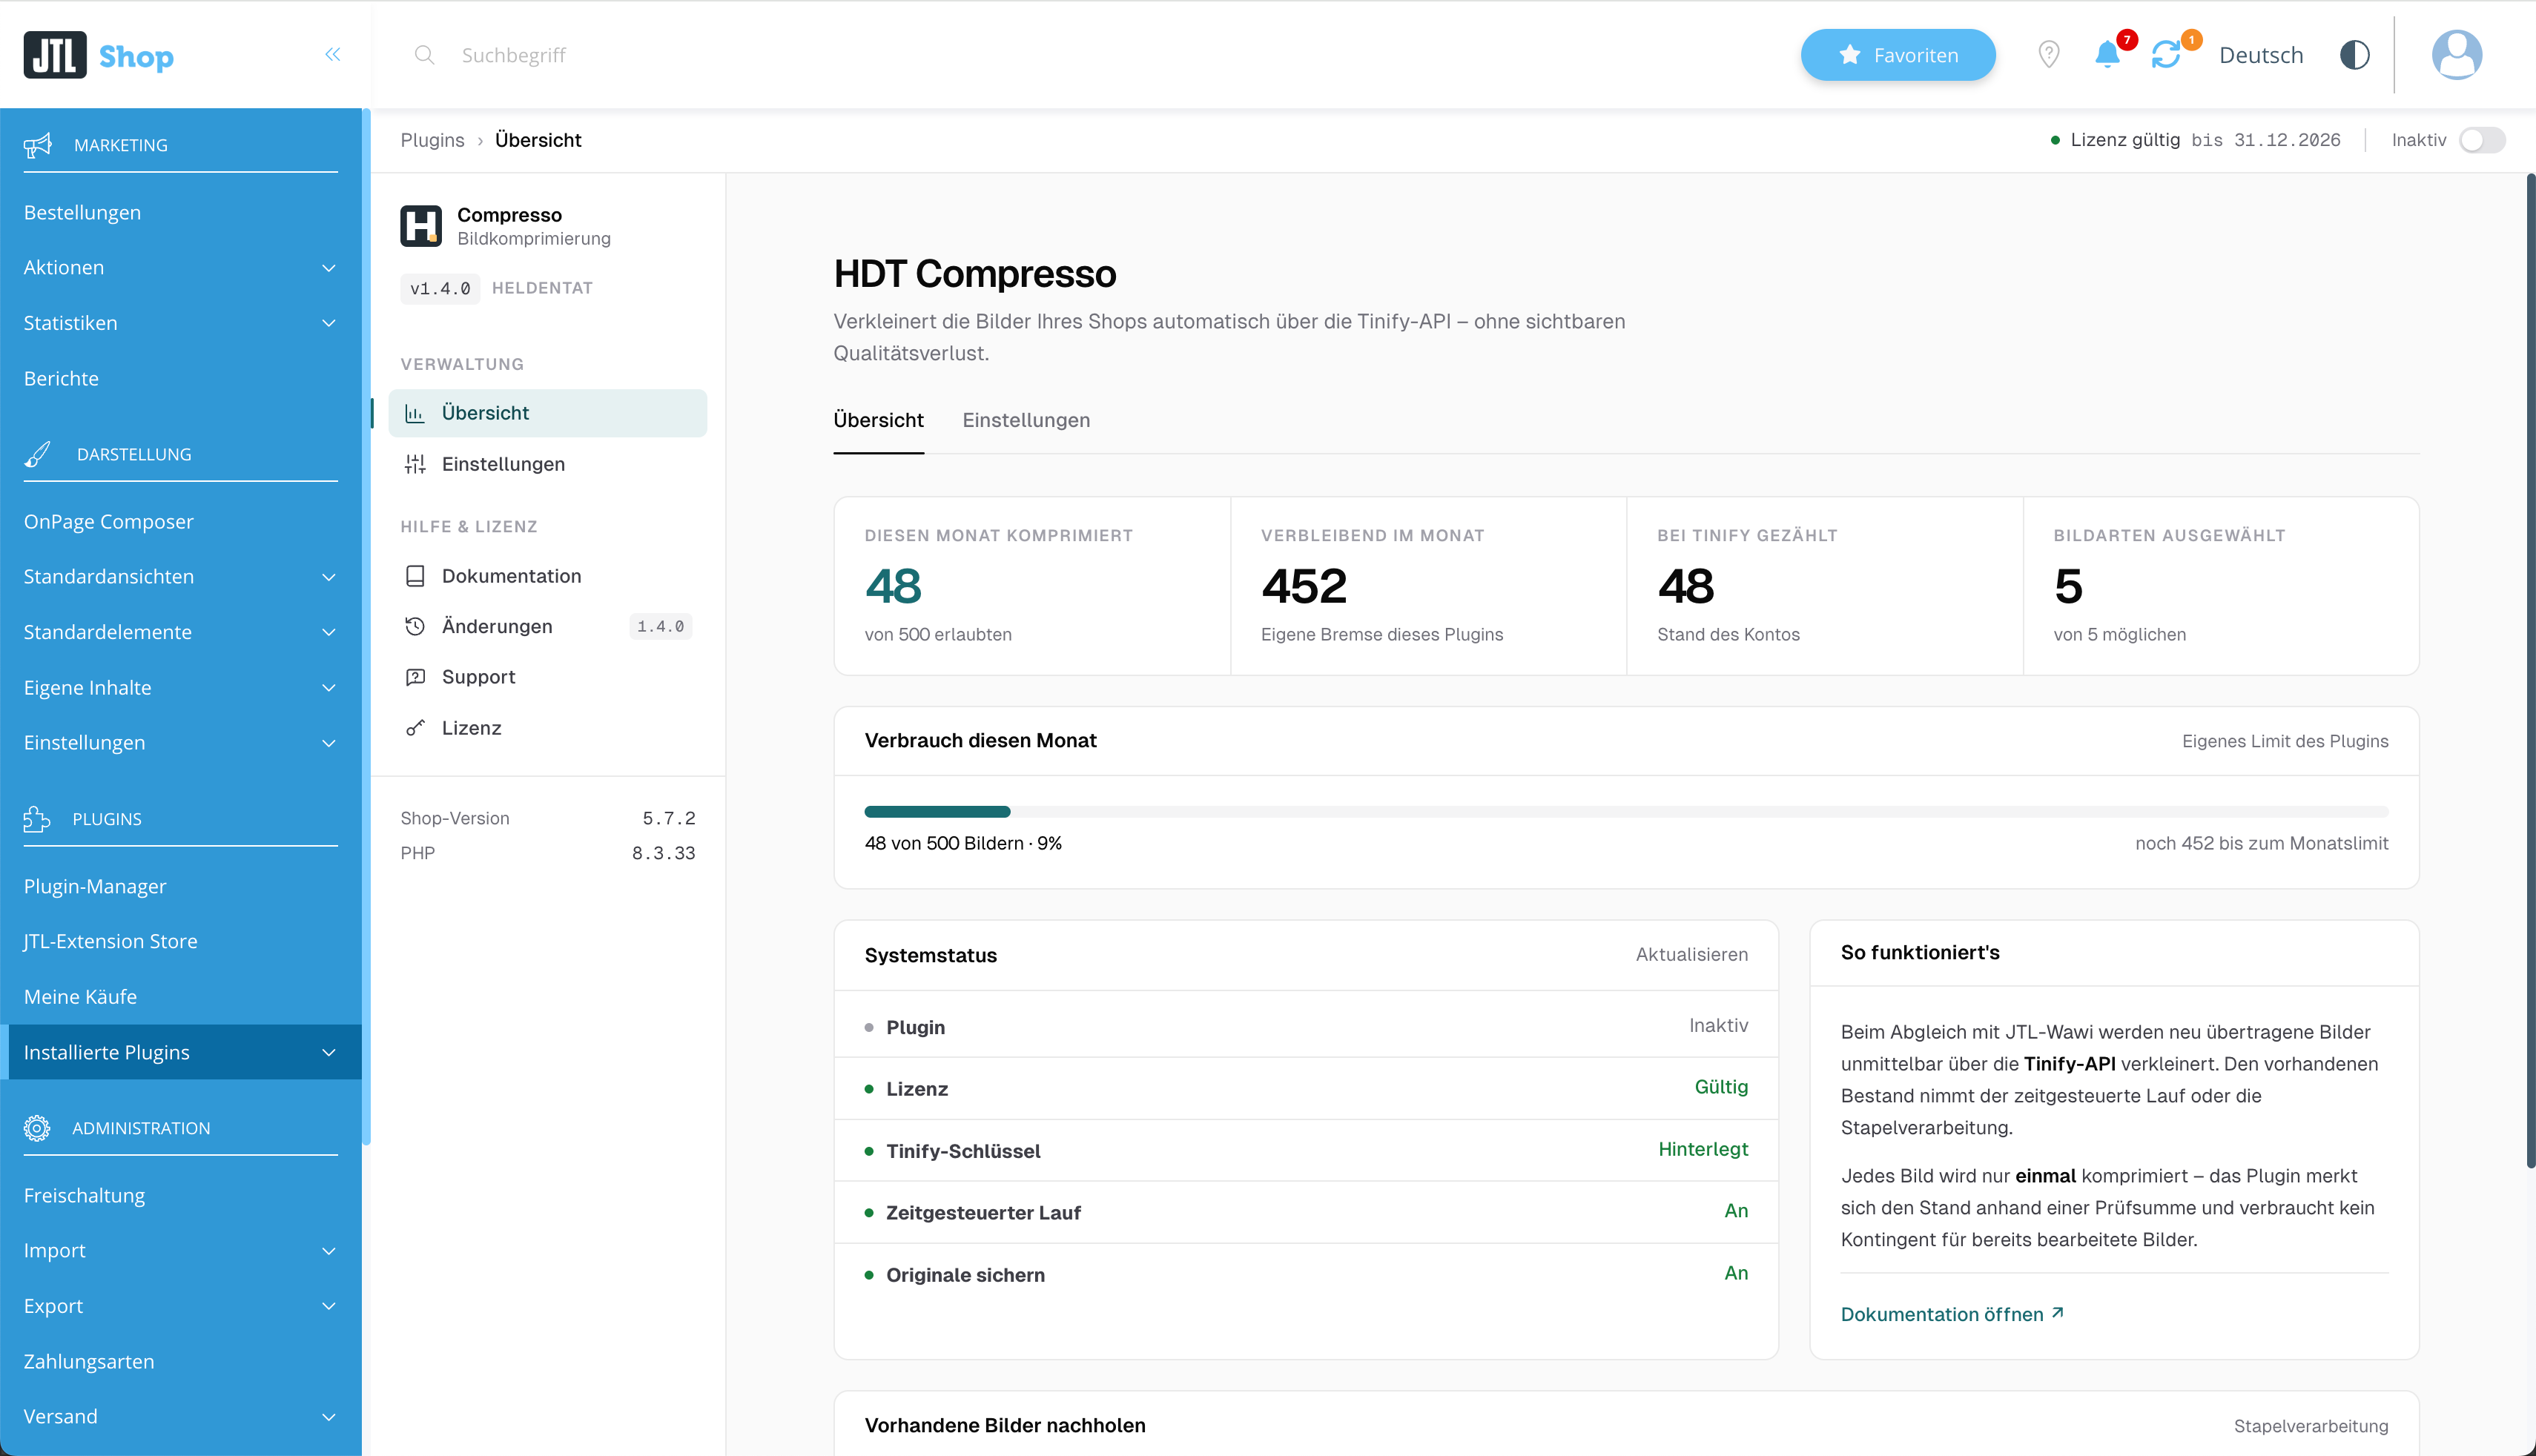This screenshot has height=1456, width=2536.
Task: Open JTL-Extension Store
Action: [x=110, y=941]
